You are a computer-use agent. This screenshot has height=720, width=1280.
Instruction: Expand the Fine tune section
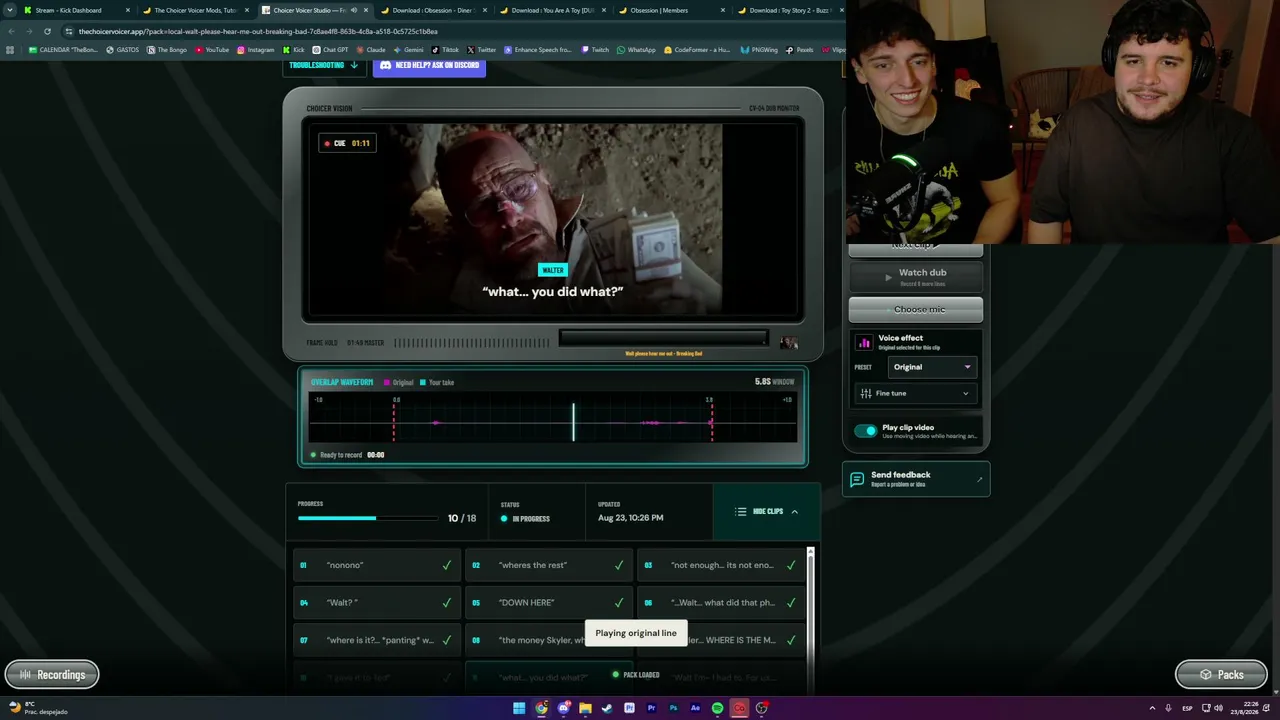(x=916, y=393)
